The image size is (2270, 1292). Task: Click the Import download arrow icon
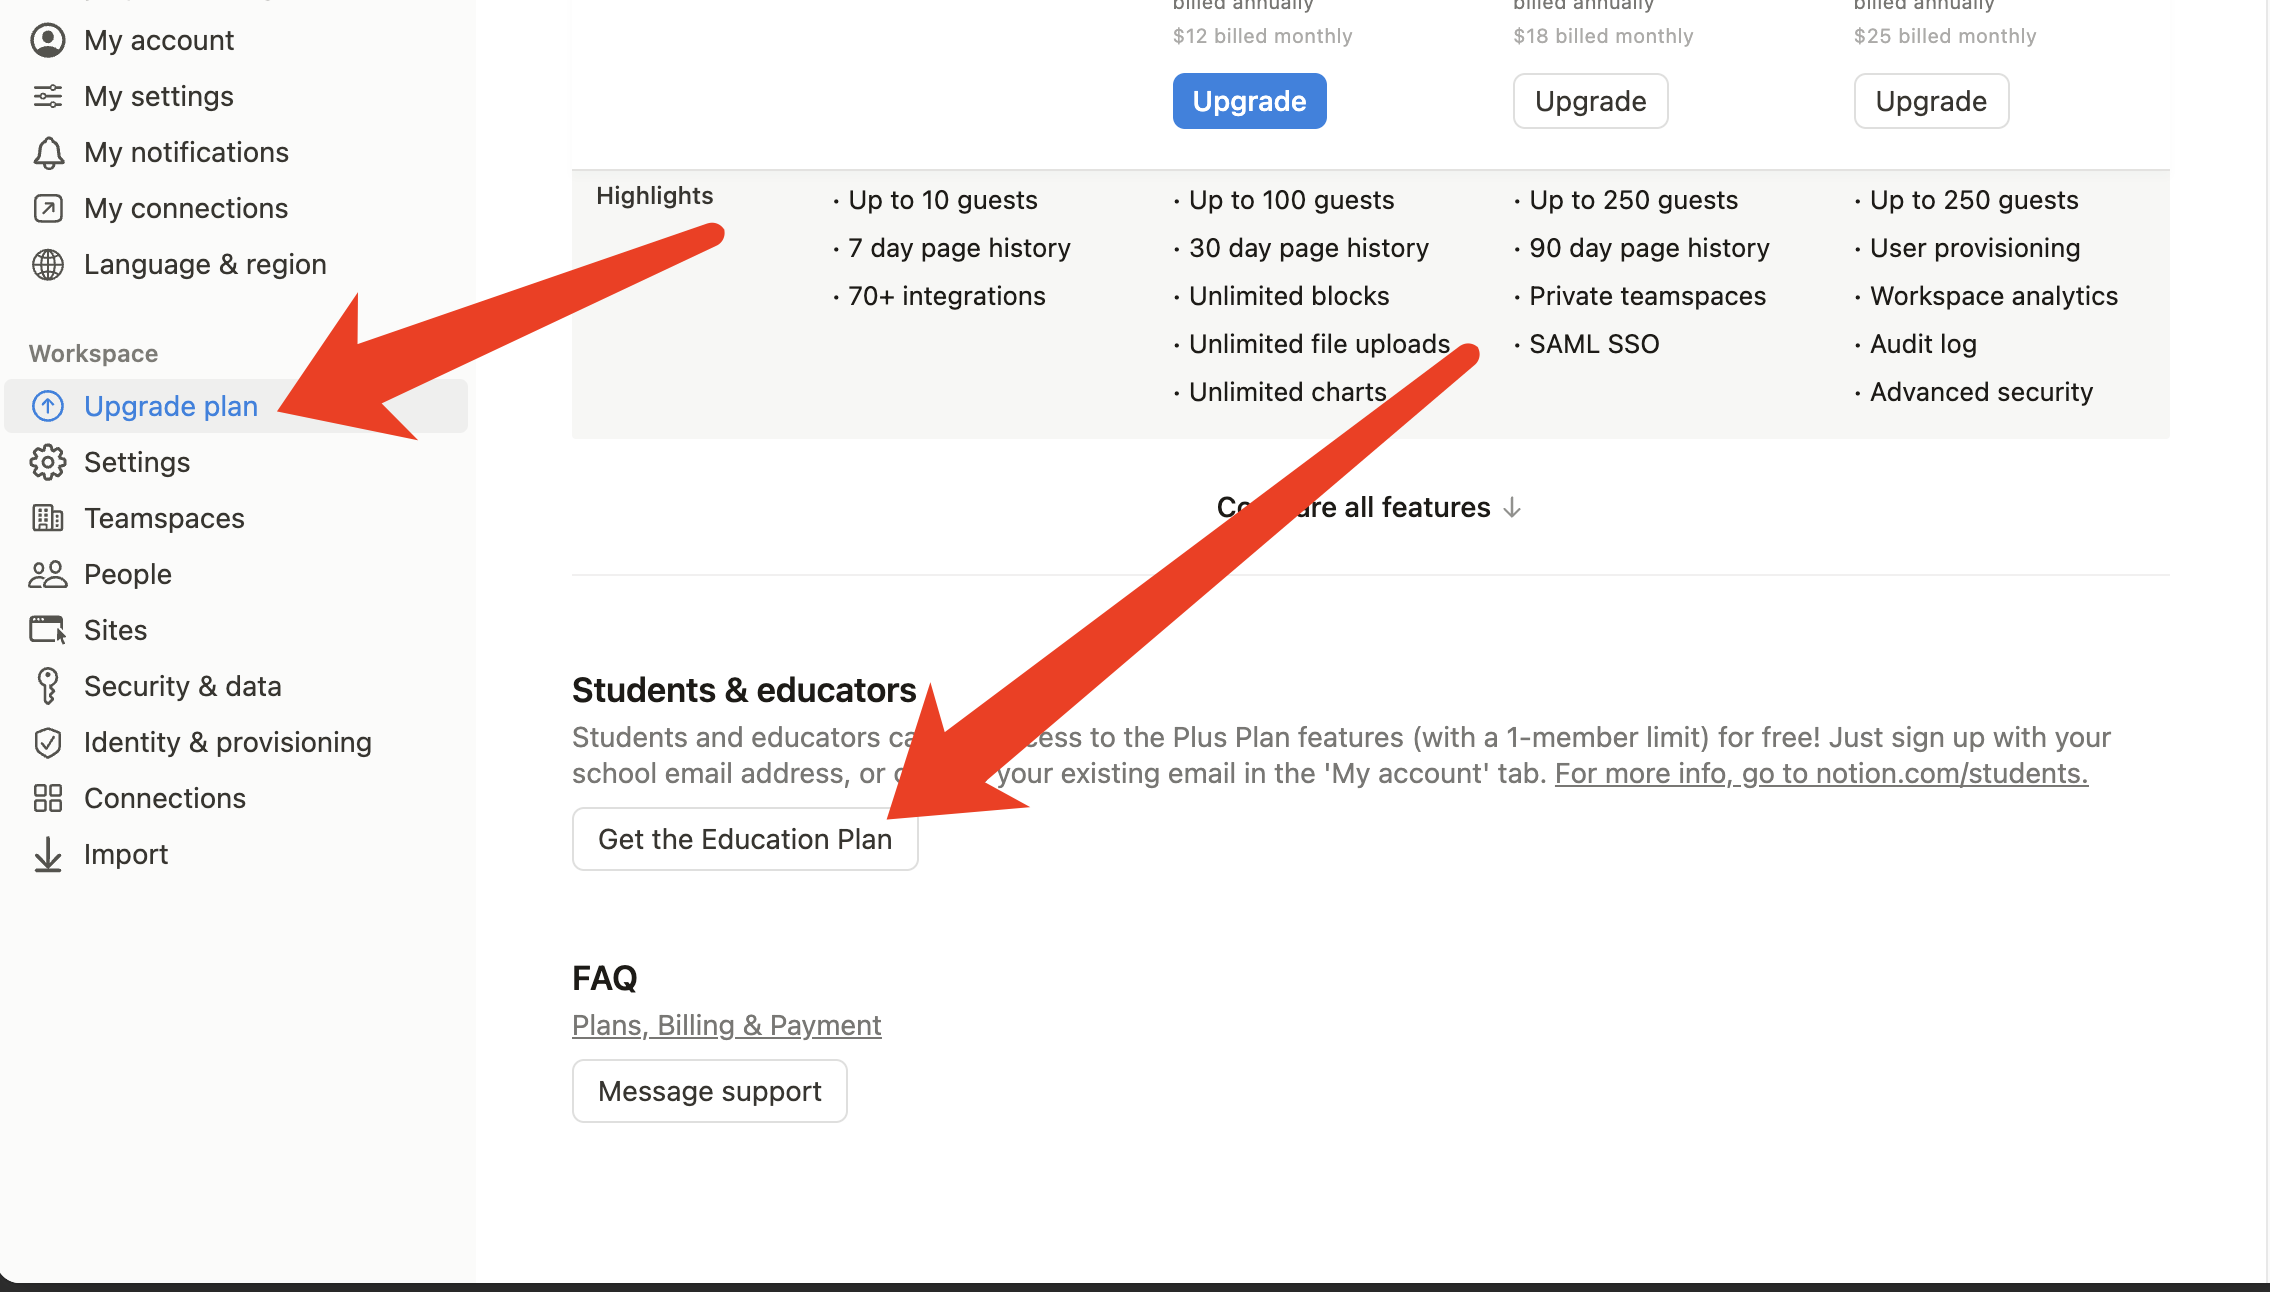point(48,854)
